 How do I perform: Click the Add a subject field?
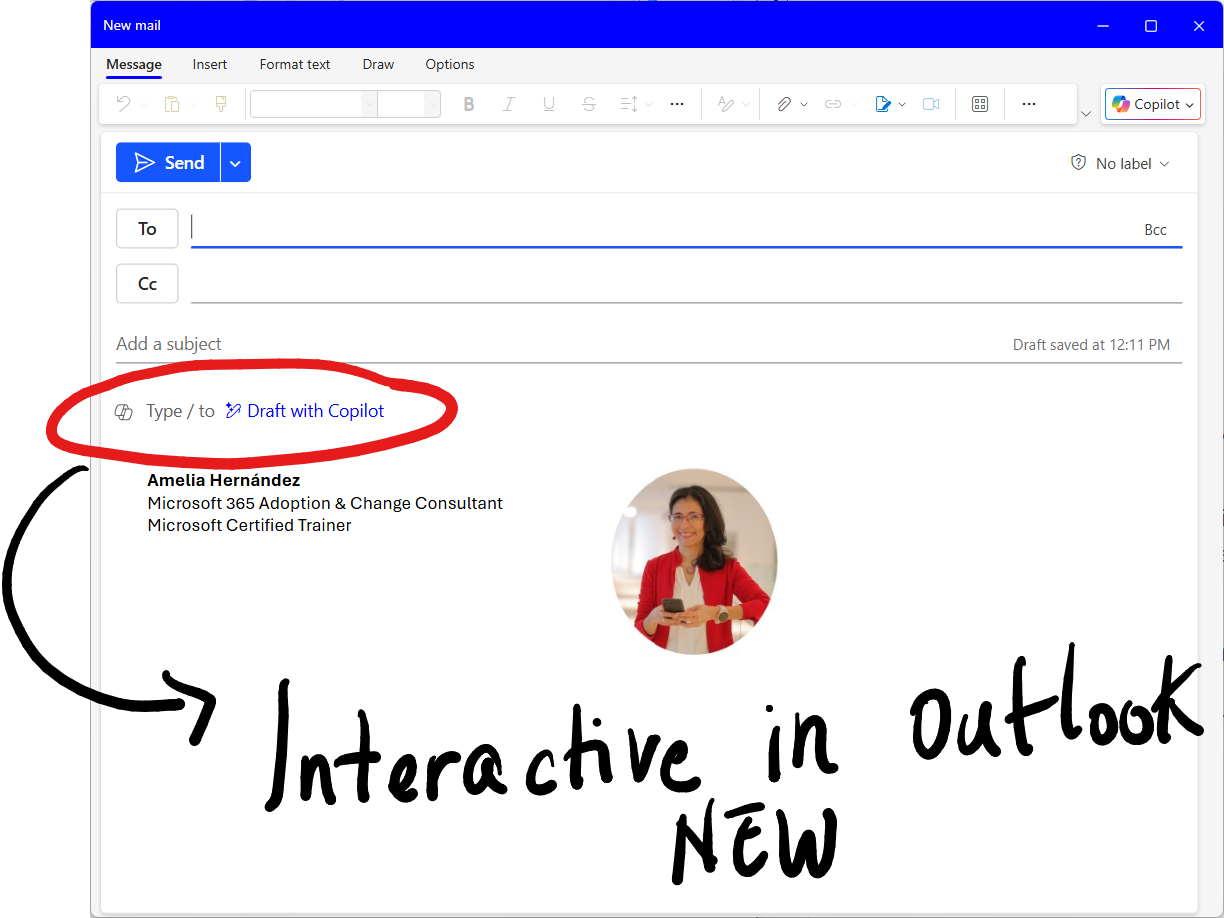point(500,344)
